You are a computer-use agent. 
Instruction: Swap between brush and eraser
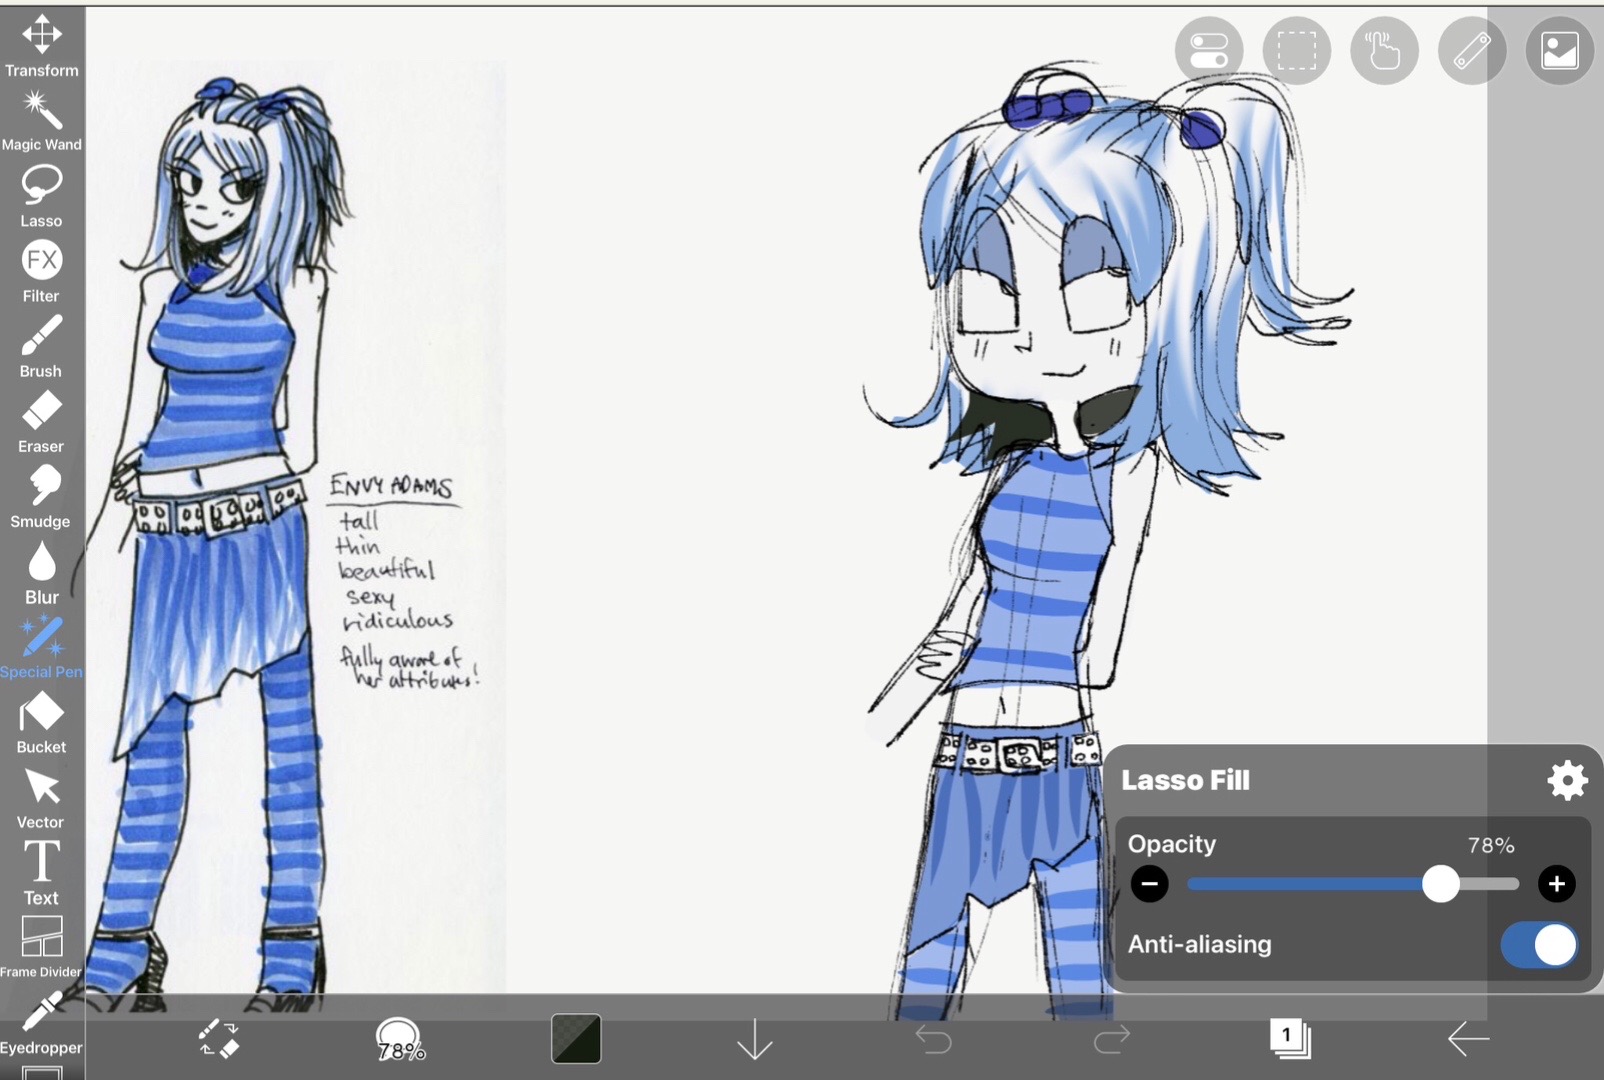219,1039
